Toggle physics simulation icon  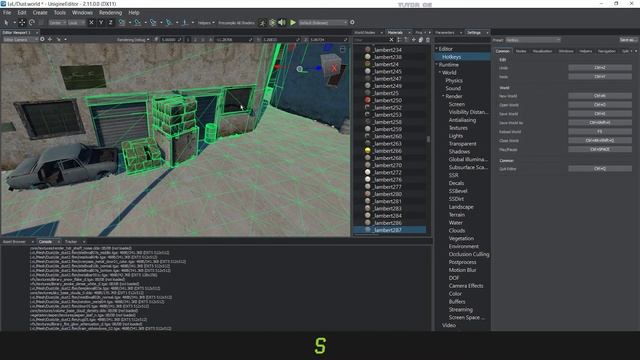272,23
